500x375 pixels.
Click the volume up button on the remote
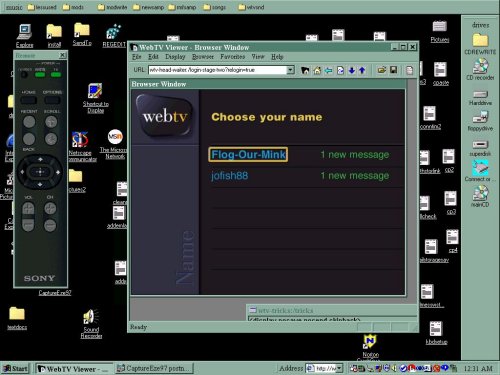(x=28, y=209)
